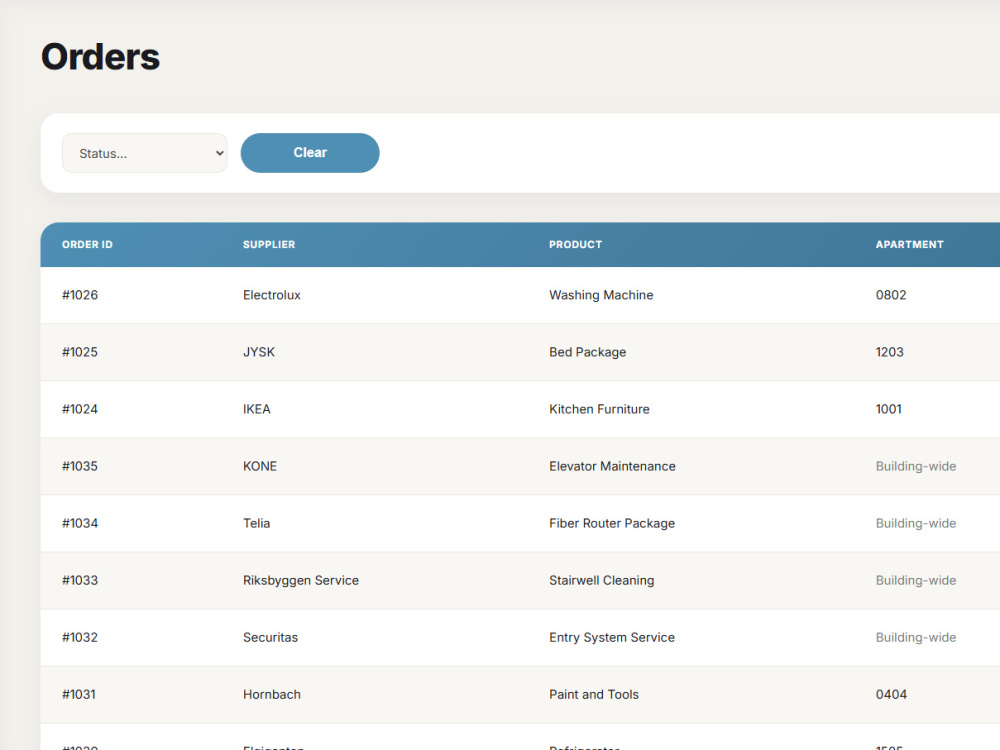1000x750 pixels.
Task: Select order #1032 cell
Action: (x=80, y=637)
